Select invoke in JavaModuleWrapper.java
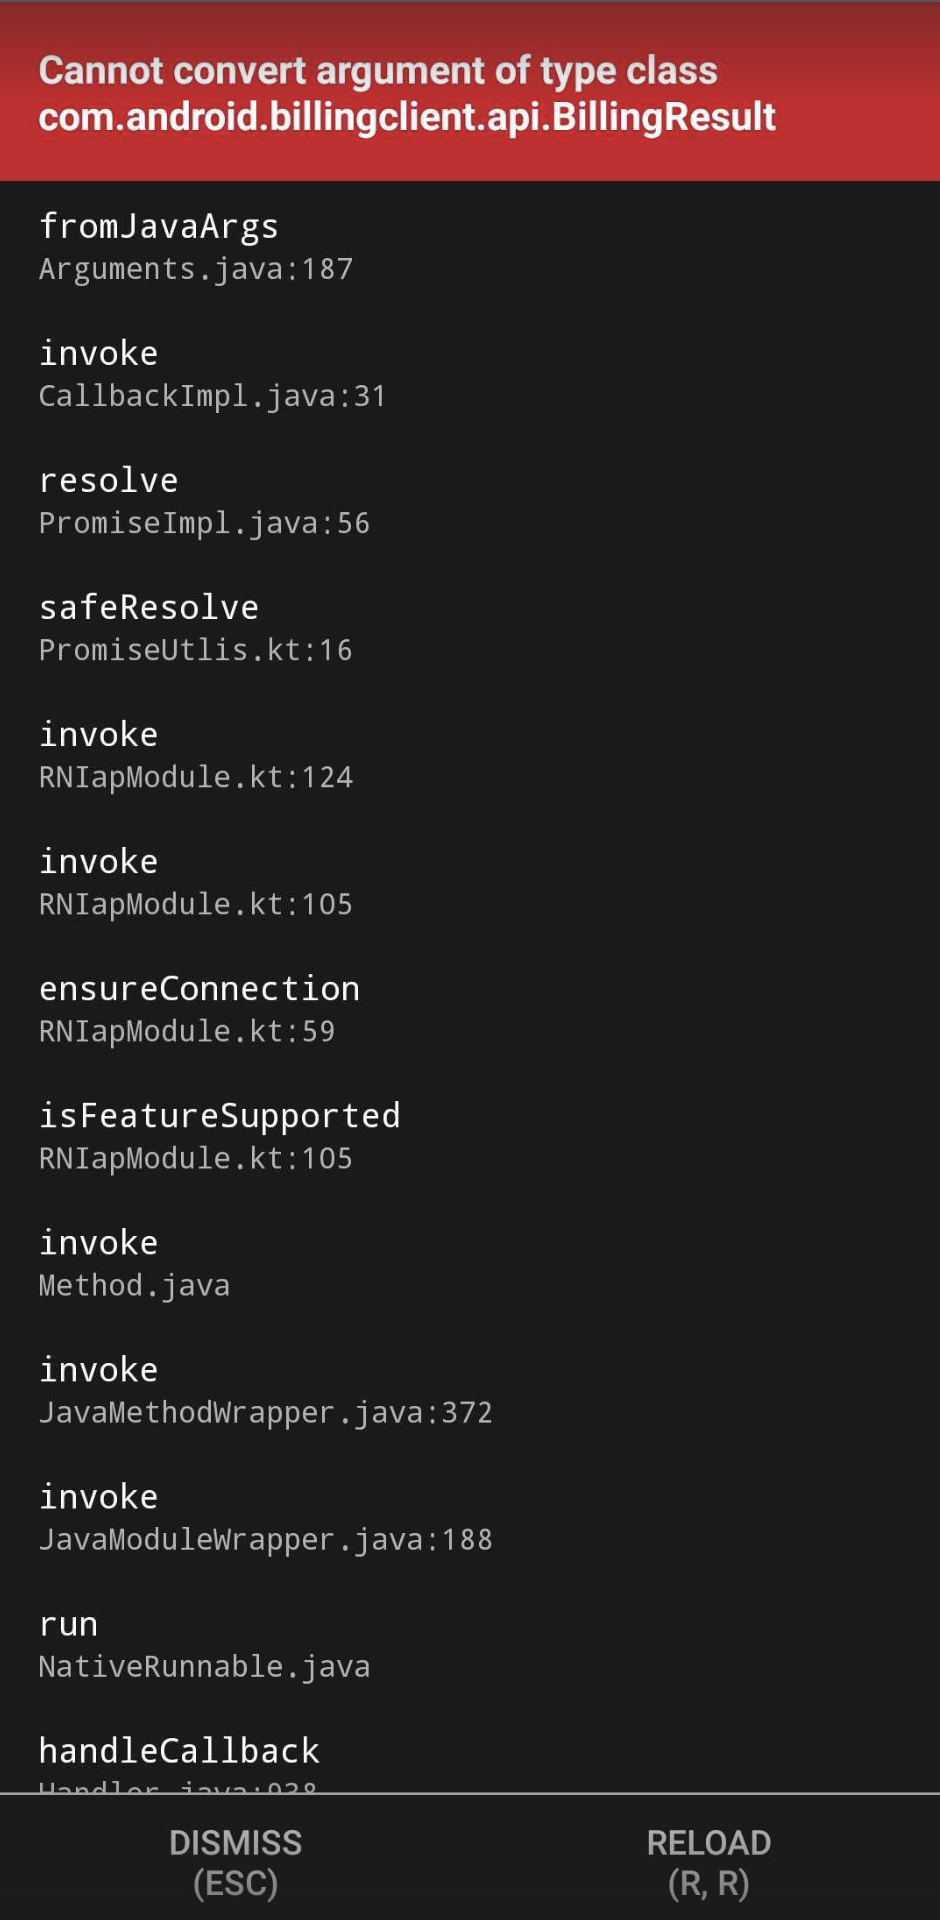940x1920 pixels. click(x=98, y=1497)
